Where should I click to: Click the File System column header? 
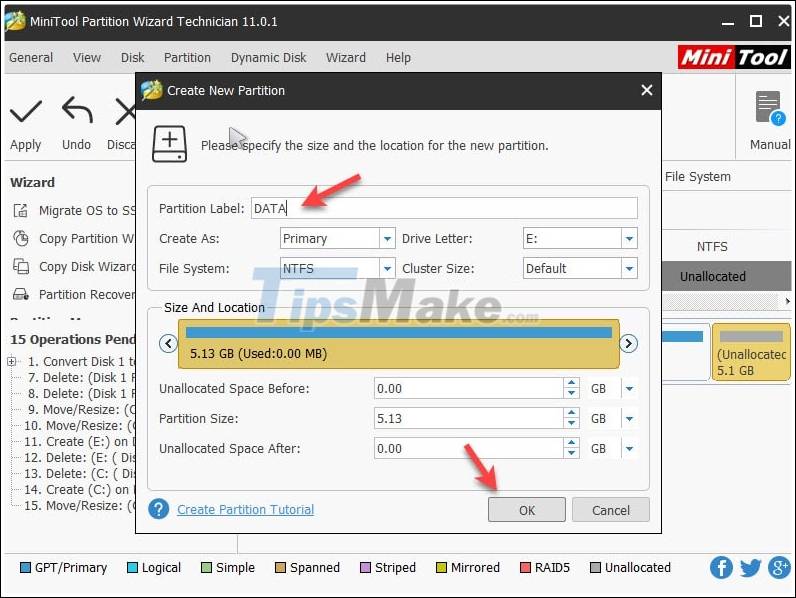click(x=698, y=177)
